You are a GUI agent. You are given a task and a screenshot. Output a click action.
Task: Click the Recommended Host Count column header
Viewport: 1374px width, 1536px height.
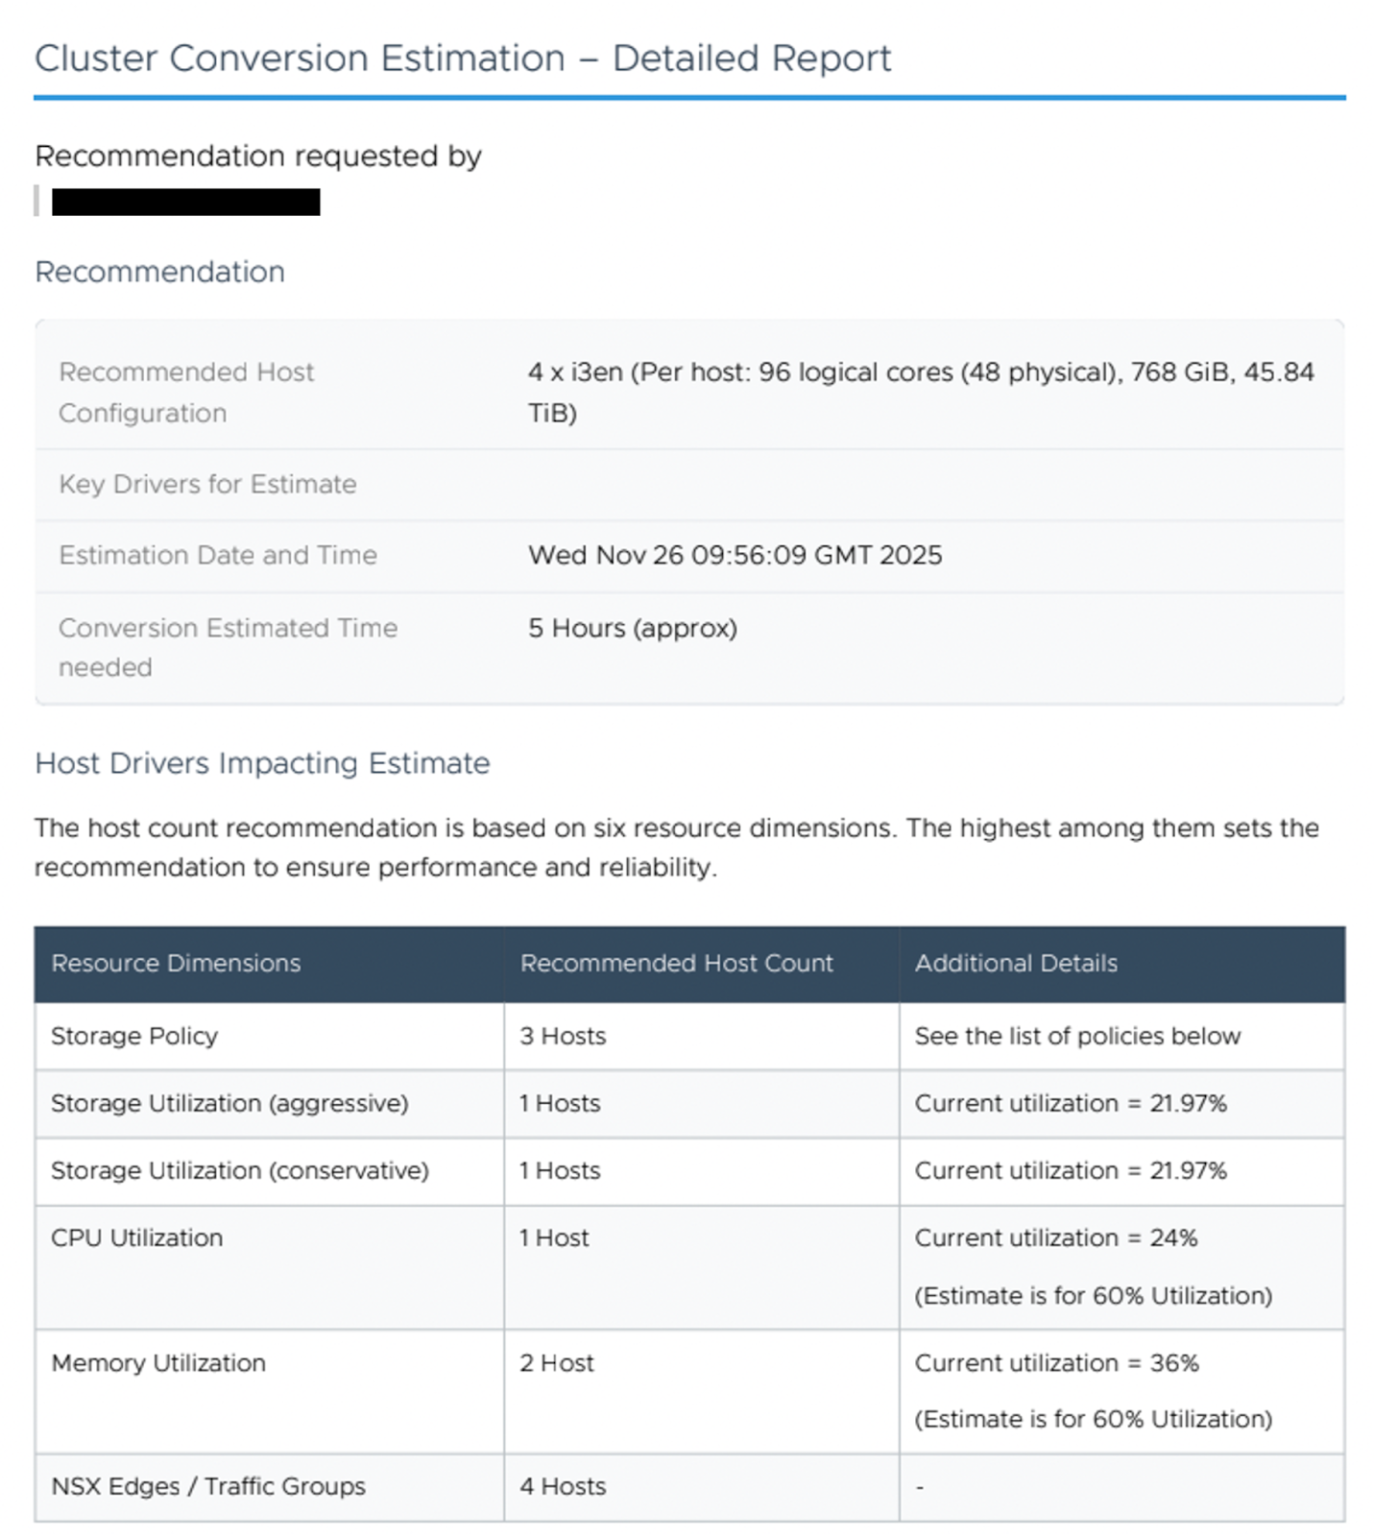click(676, 963)
